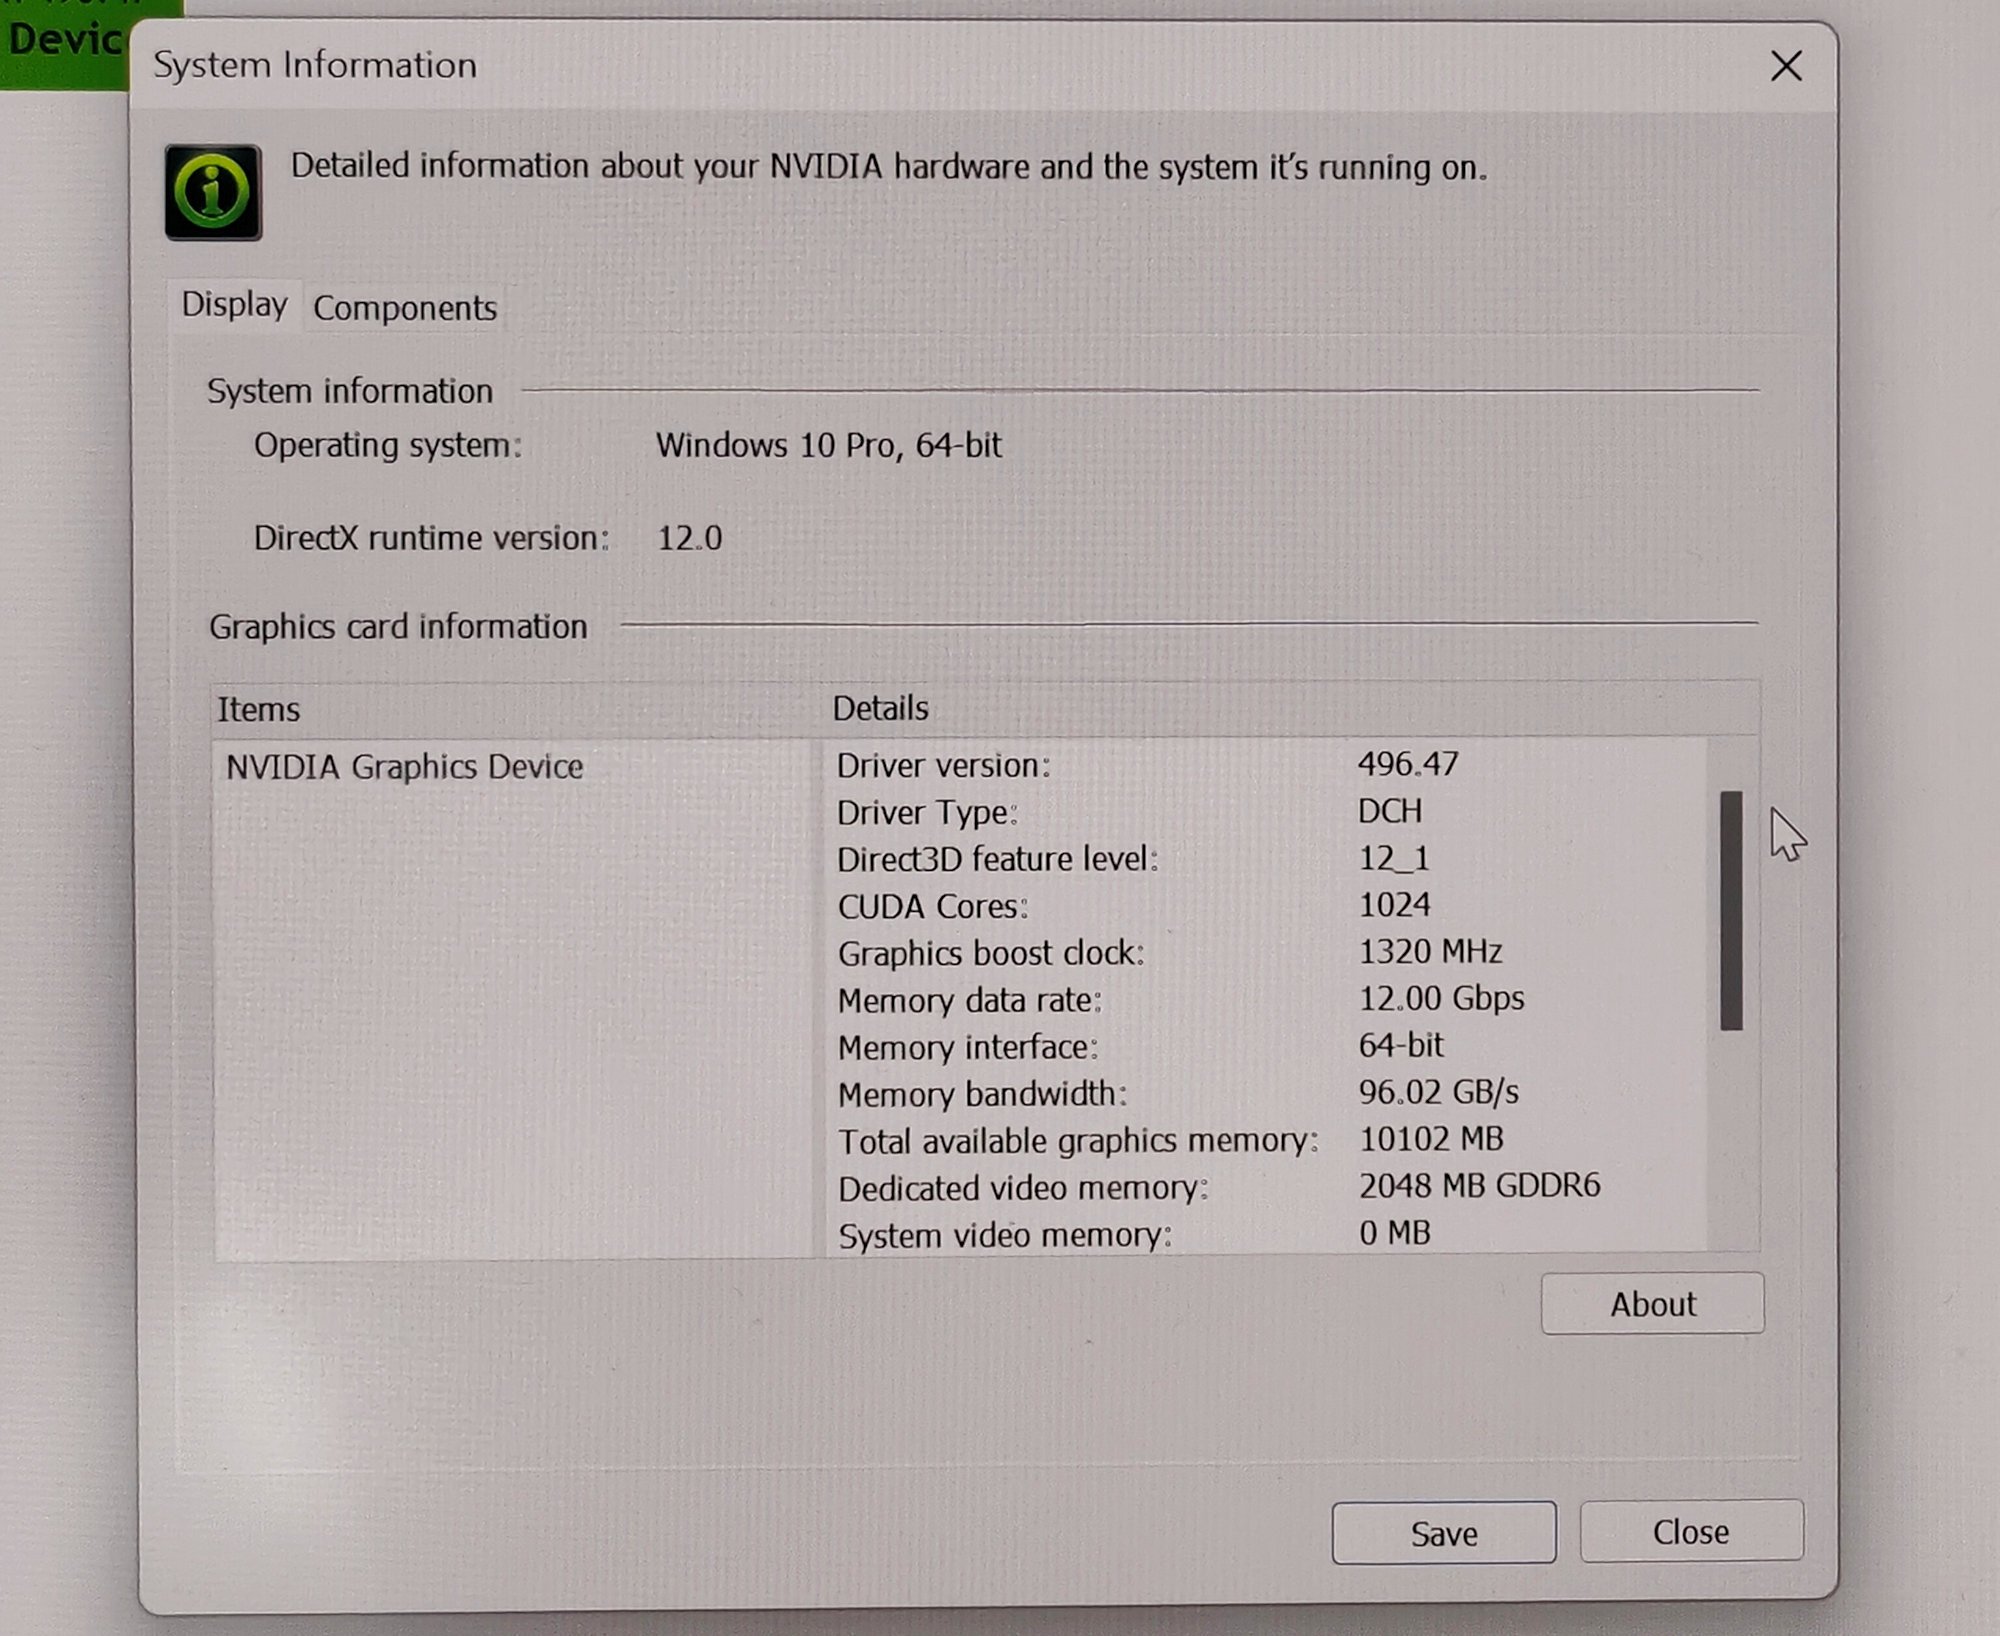Click the Items column header

[258, 708]
